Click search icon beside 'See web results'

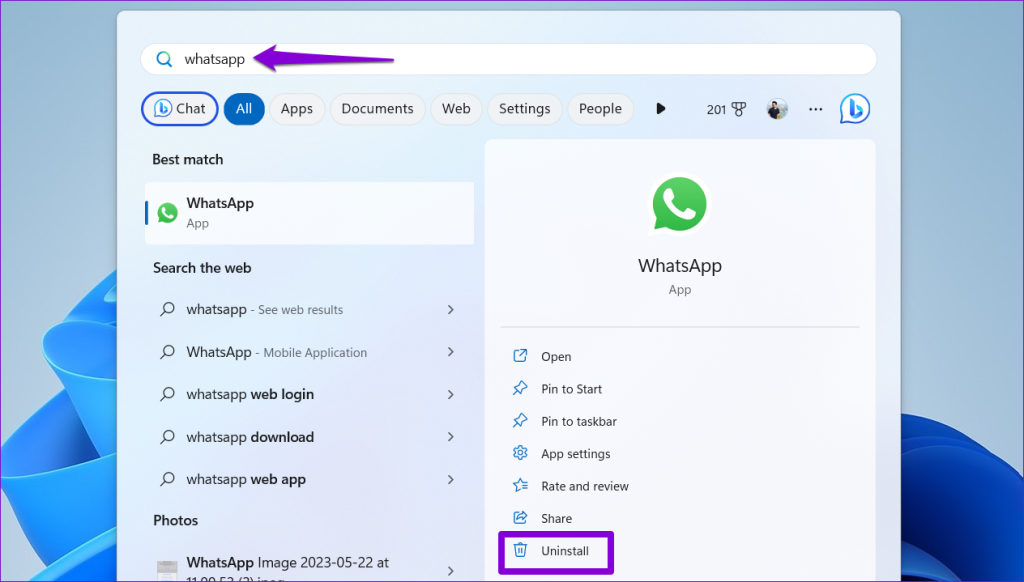pos(167,309)
